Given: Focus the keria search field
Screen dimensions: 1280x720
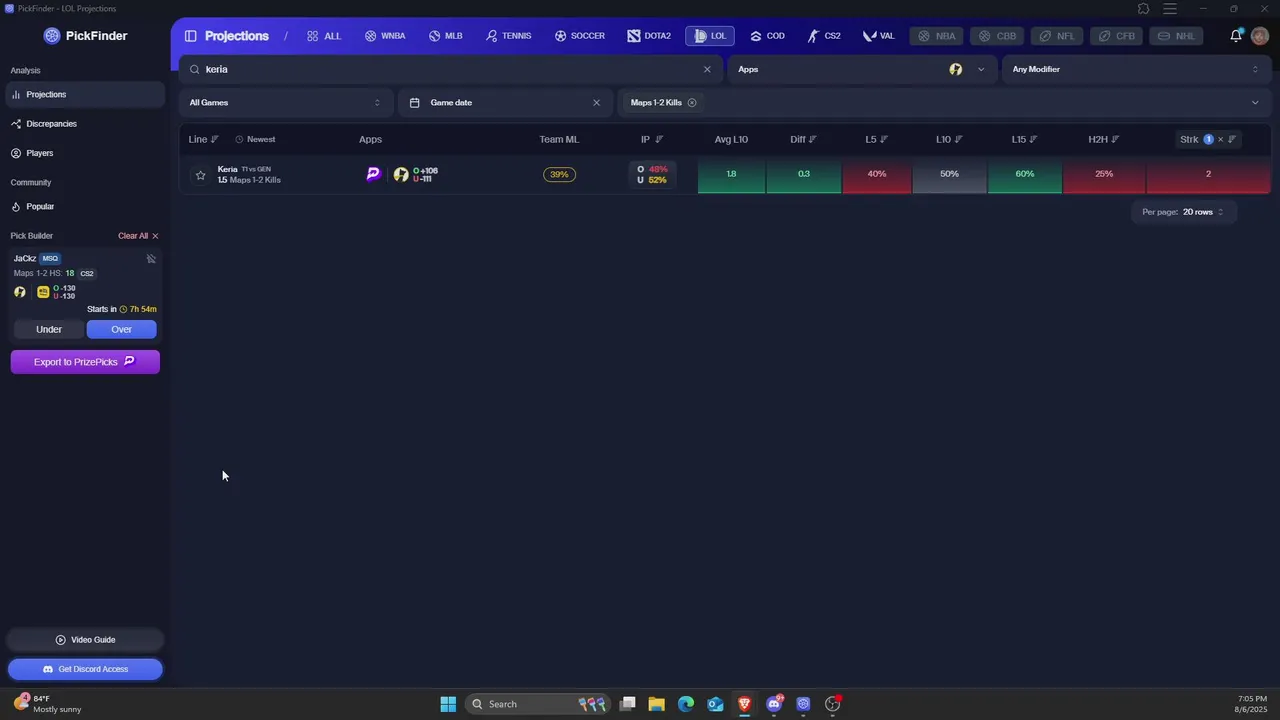Looking at the screenshot, I should pos(450,70).
